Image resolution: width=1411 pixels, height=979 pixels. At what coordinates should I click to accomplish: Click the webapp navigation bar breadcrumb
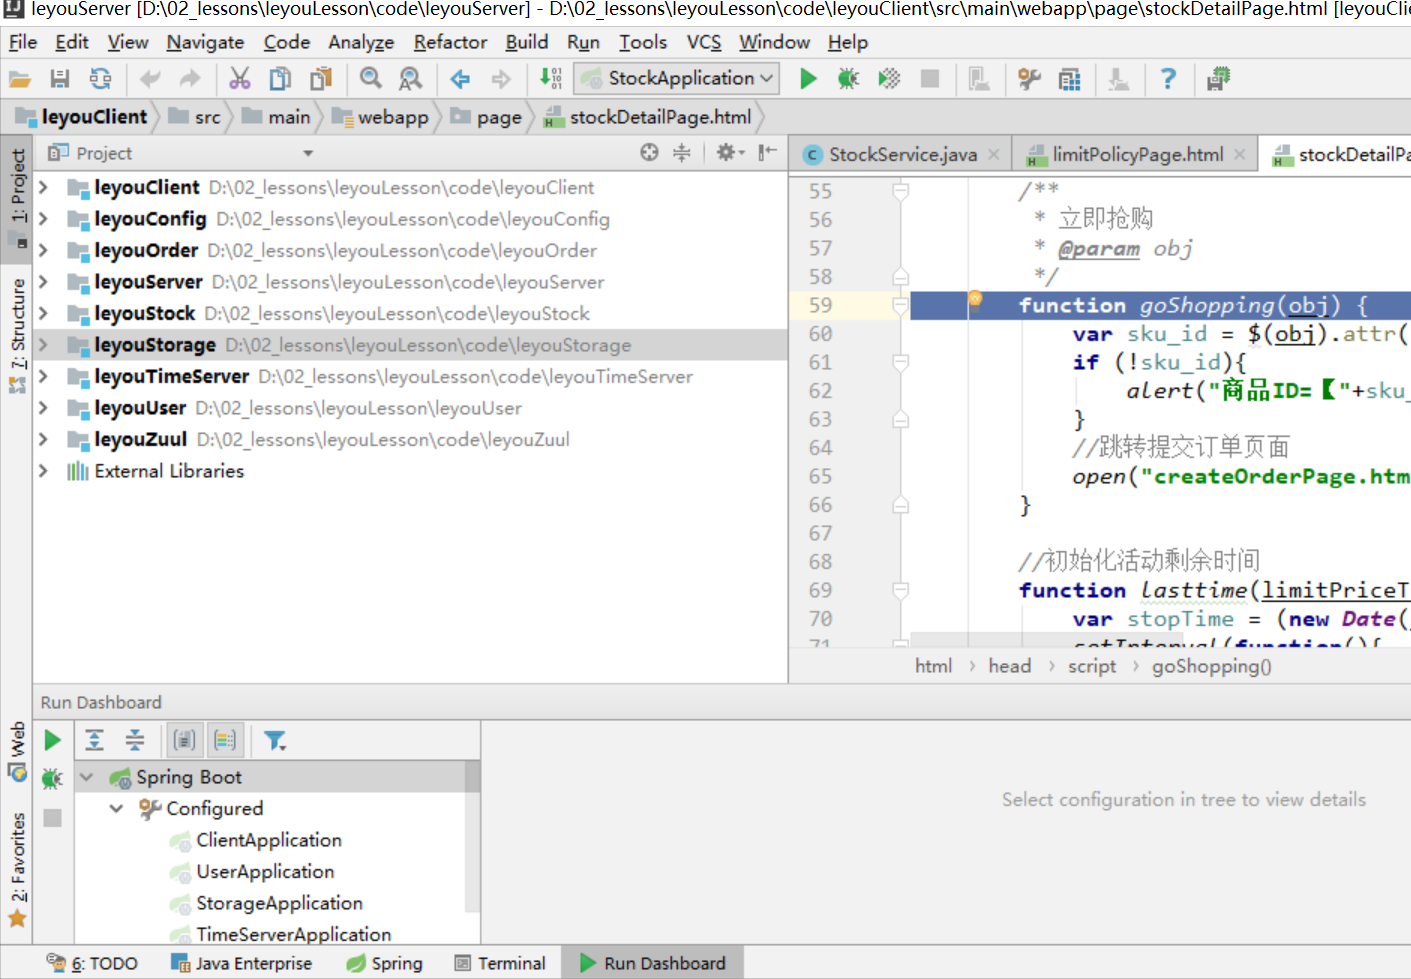[x=380, y=117]
